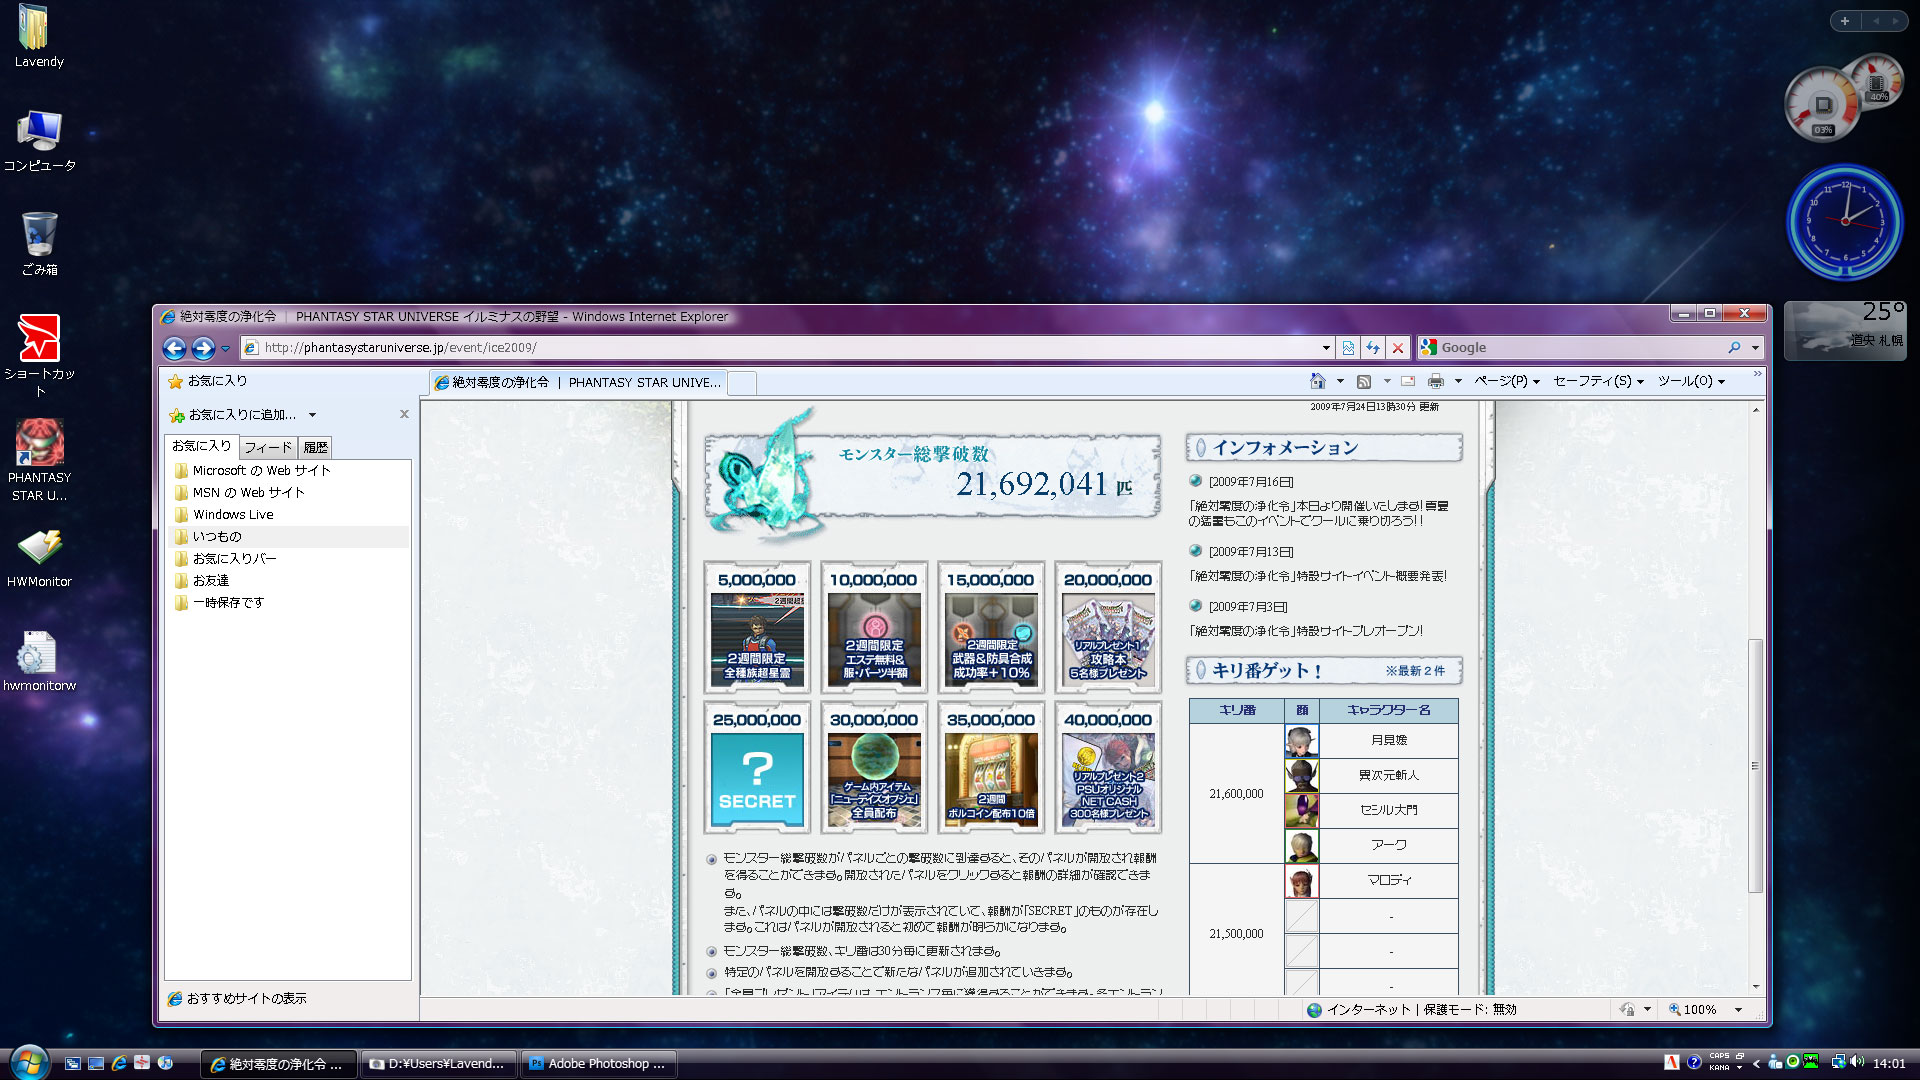
Task: Open the Windows Start orb
Action: click(28, 1062)
